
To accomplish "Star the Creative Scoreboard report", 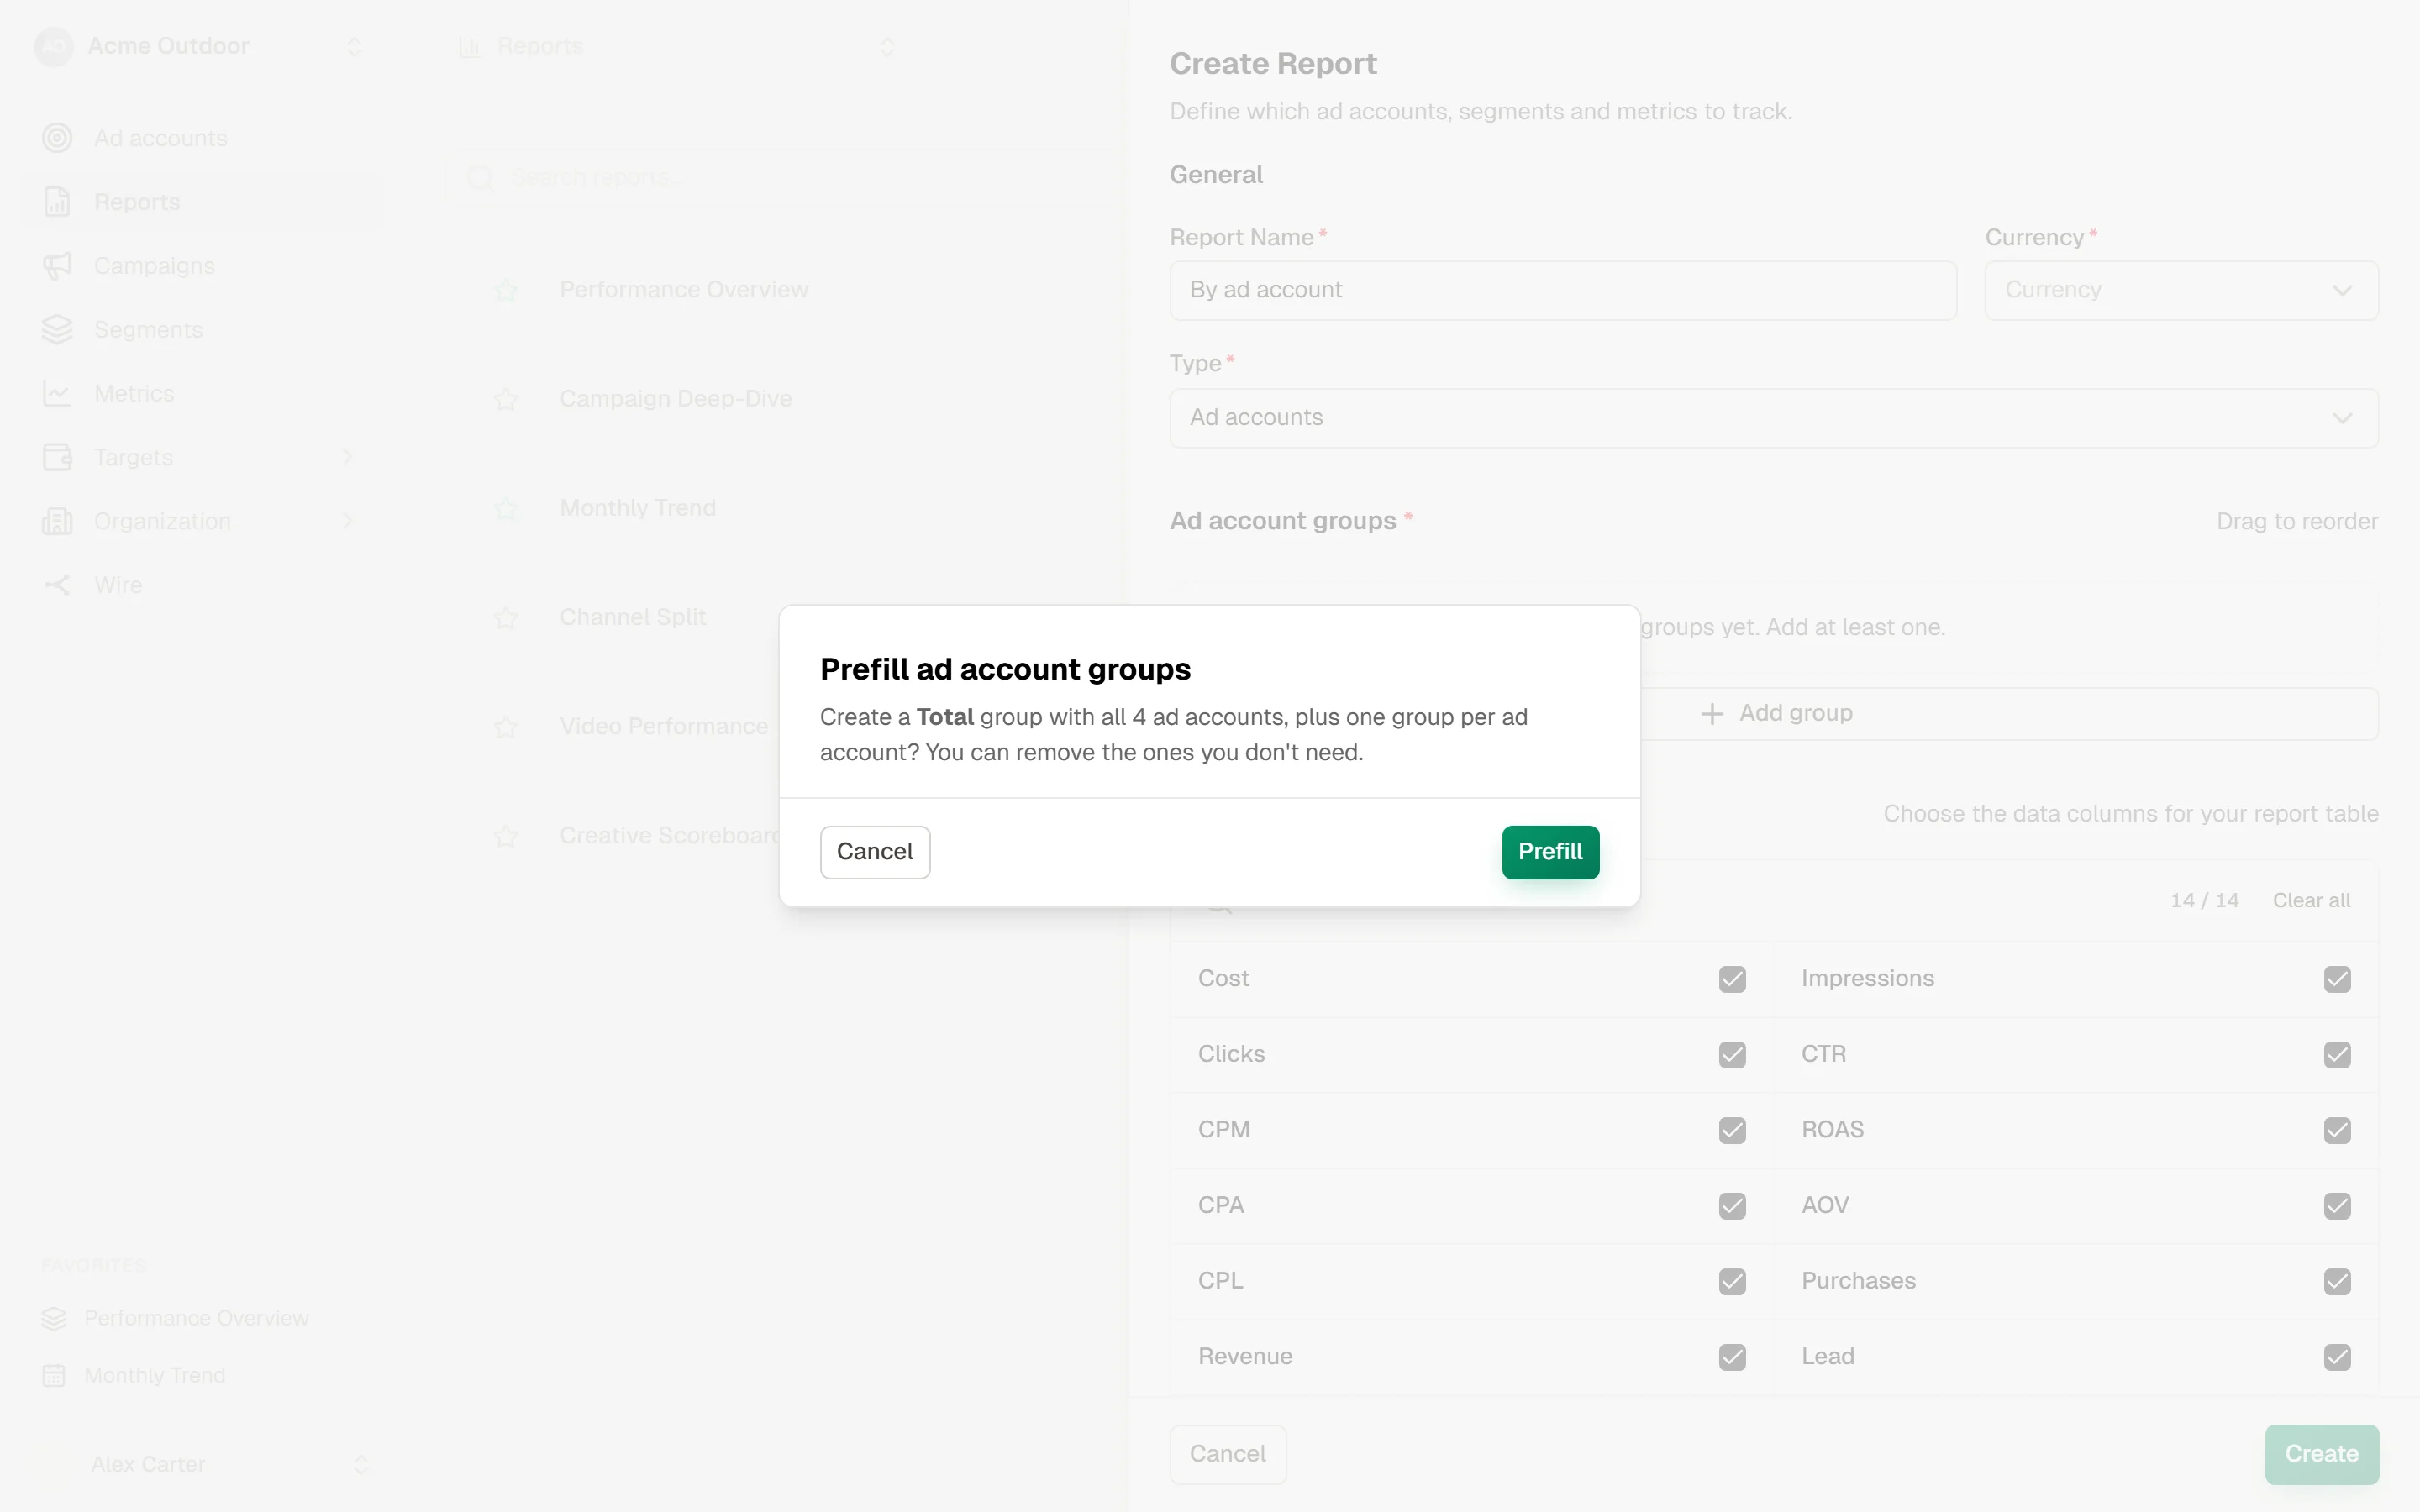I will point(506,835).
